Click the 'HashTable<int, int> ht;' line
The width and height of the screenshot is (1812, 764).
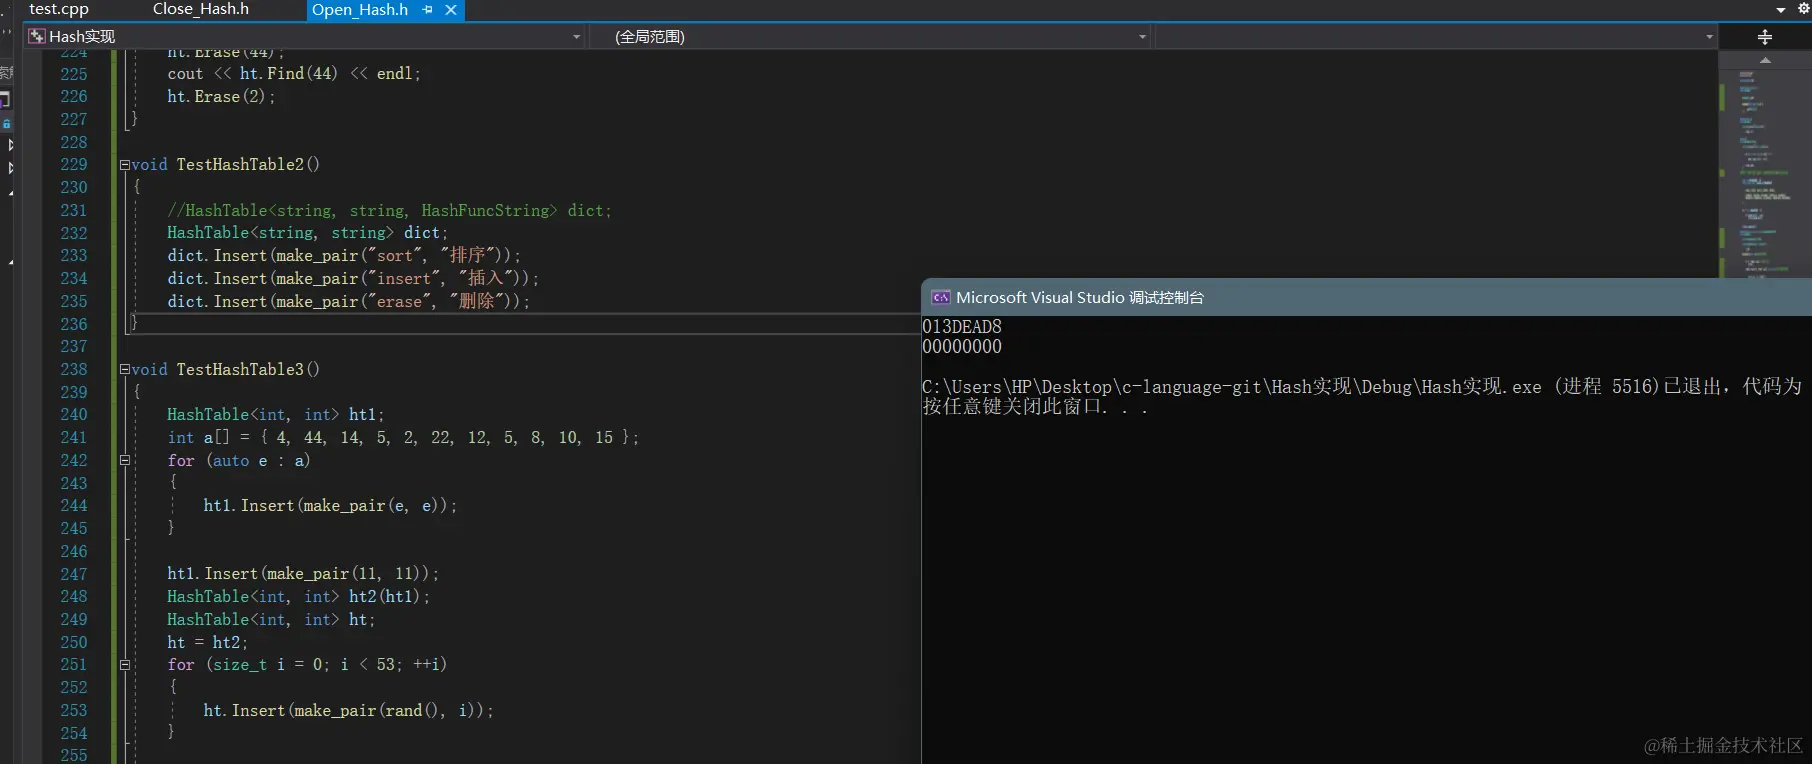pos(271,620)
